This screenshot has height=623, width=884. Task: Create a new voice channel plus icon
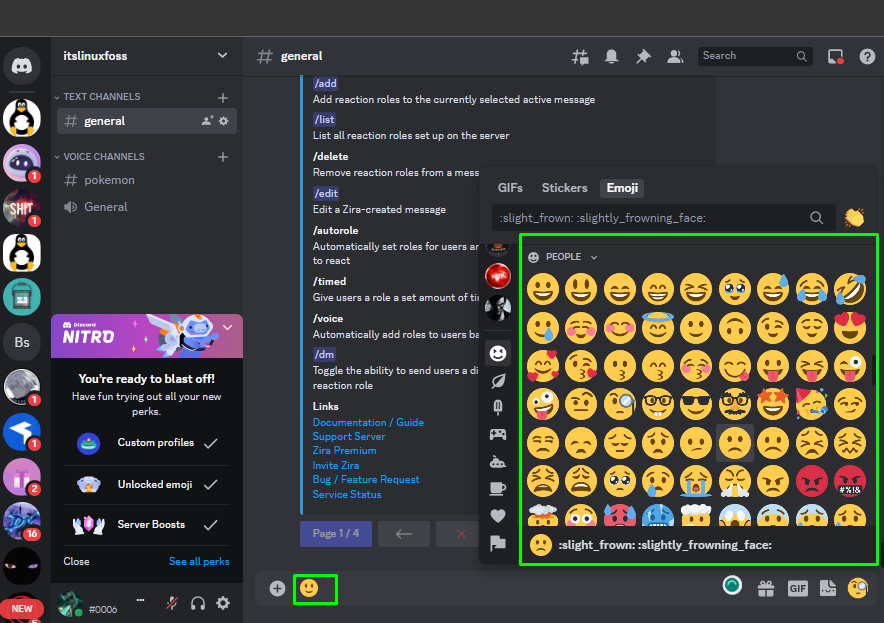(223, 157)
